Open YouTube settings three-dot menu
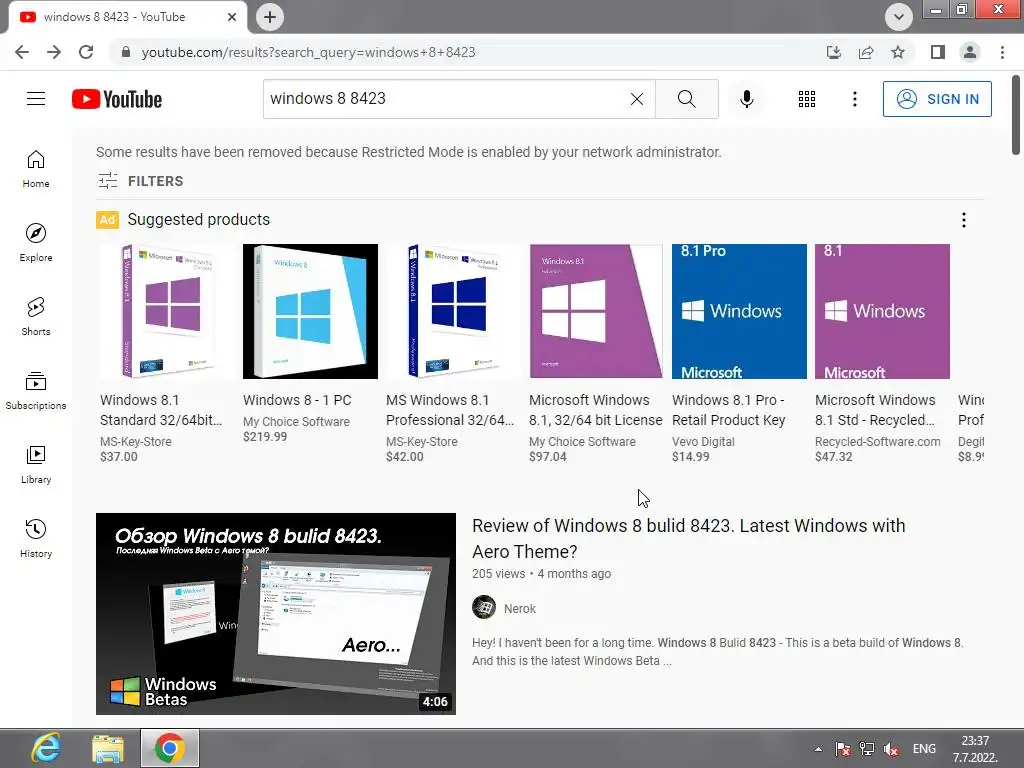Screen dimensions: 1024x768 (854, 99)
